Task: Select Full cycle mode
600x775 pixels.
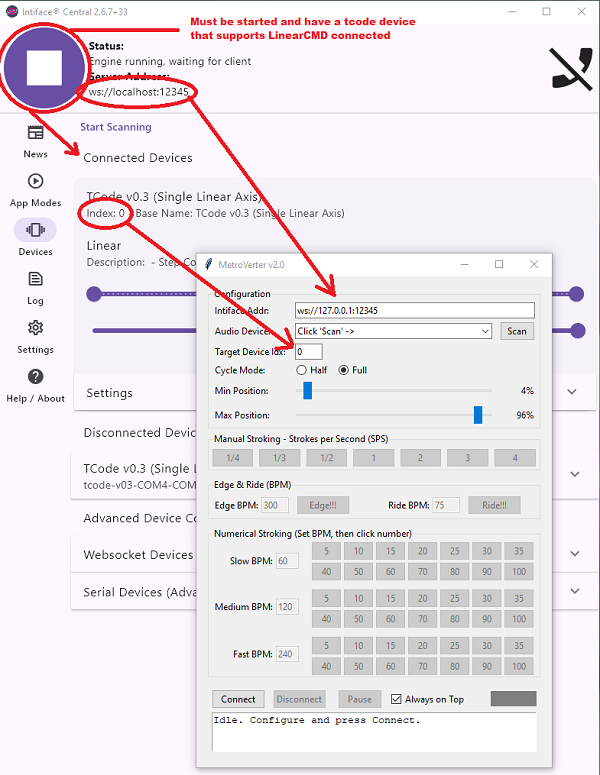Action: tap(343, 370)
